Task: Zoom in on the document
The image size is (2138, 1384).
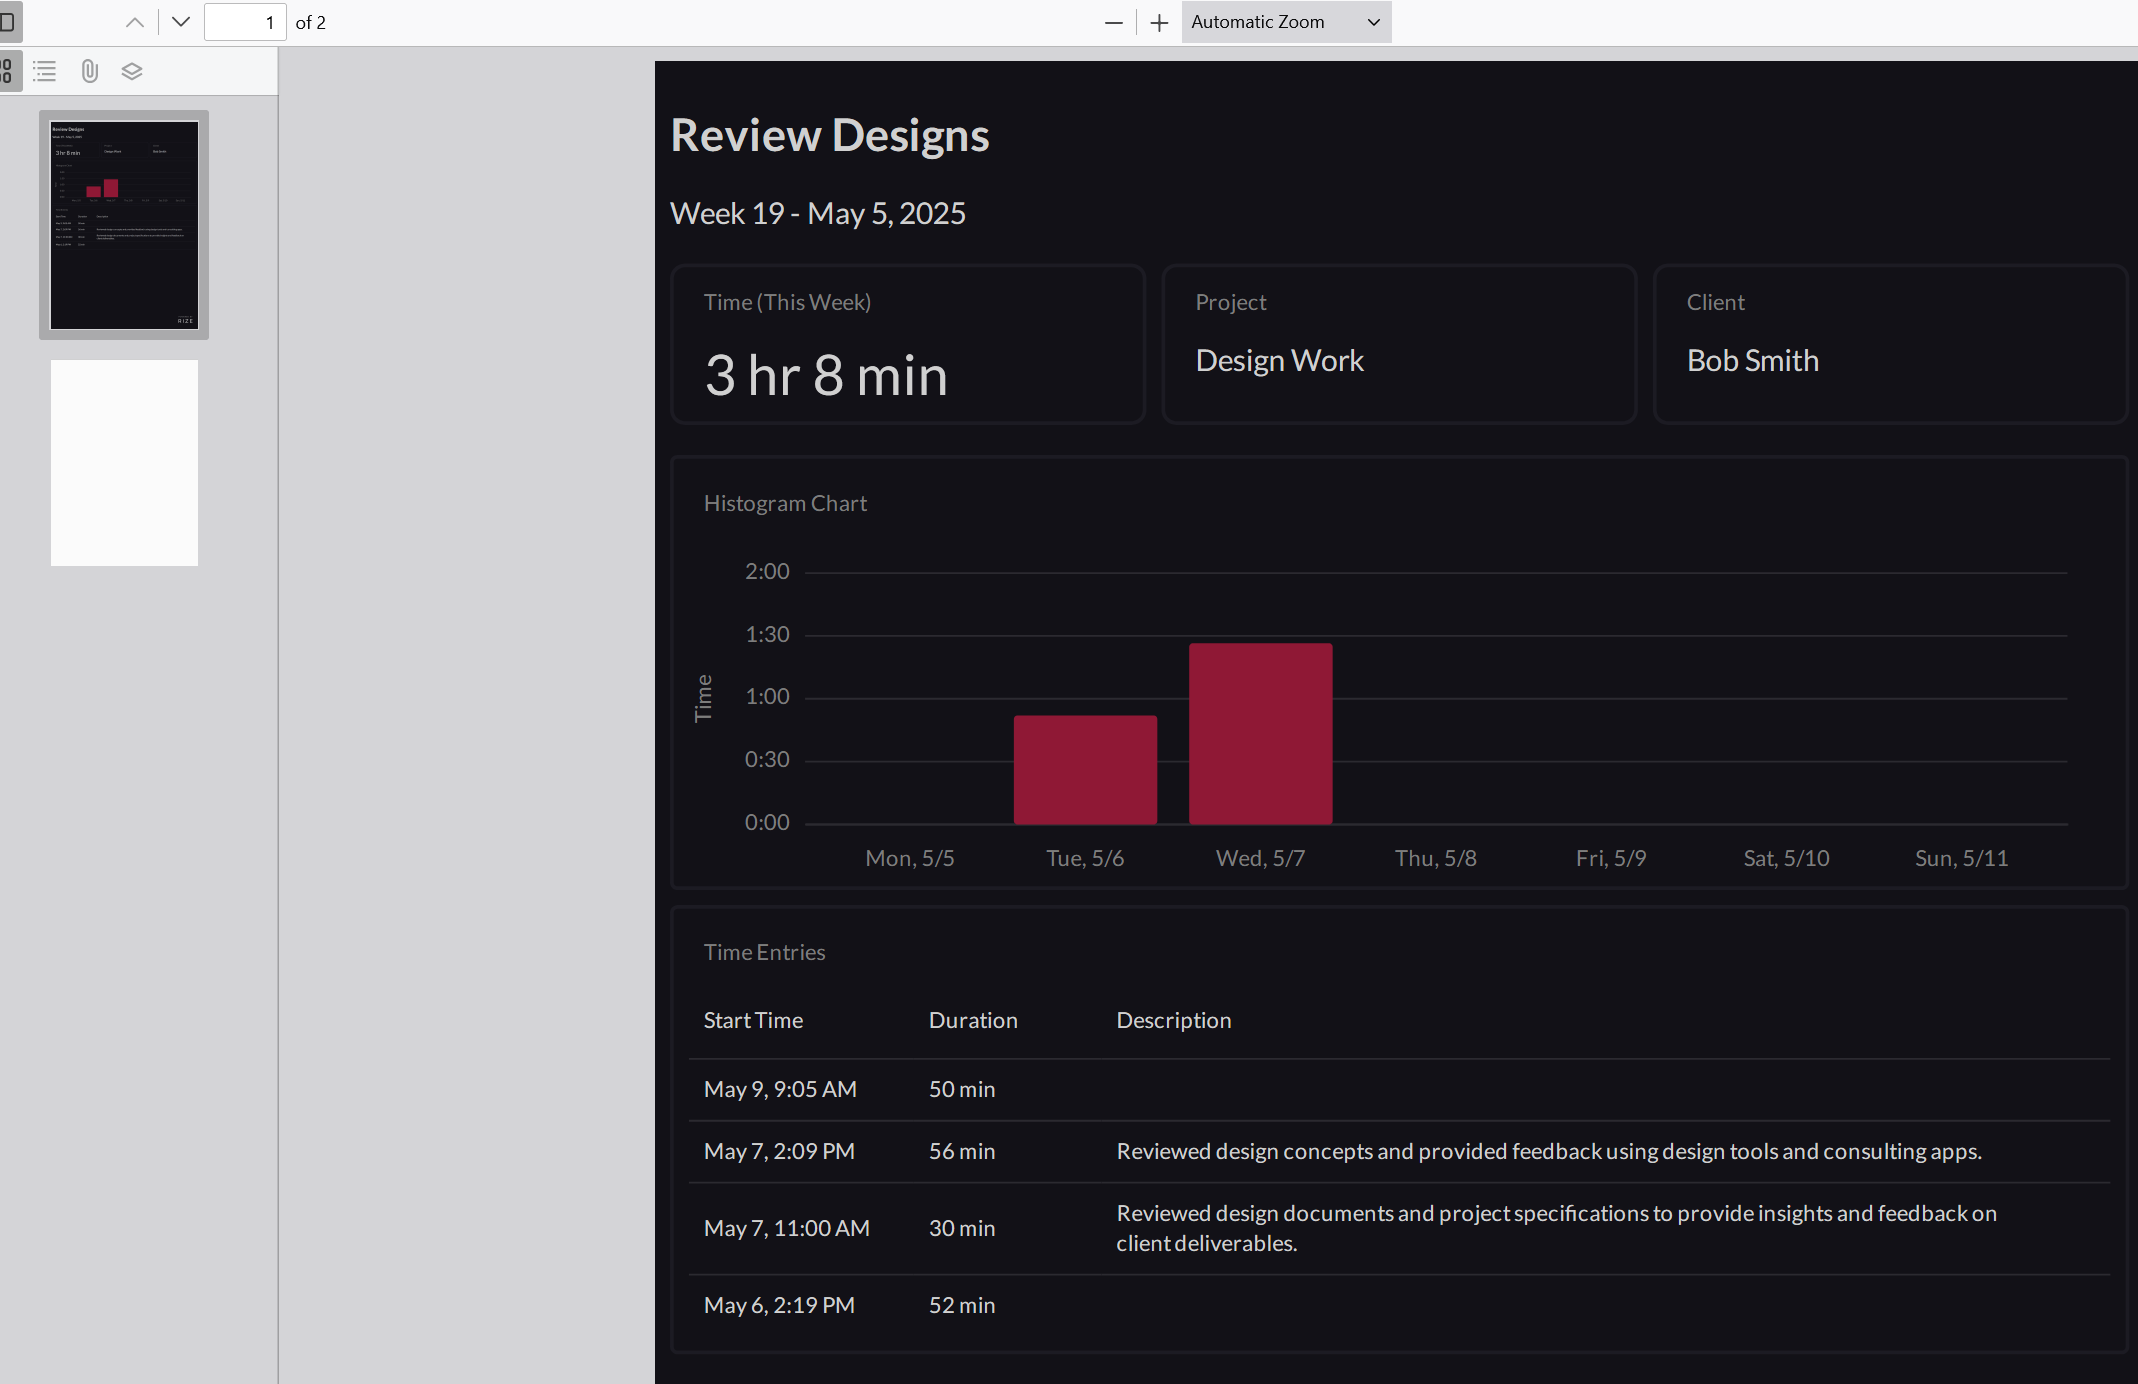Action: [x=1157, y=22]
